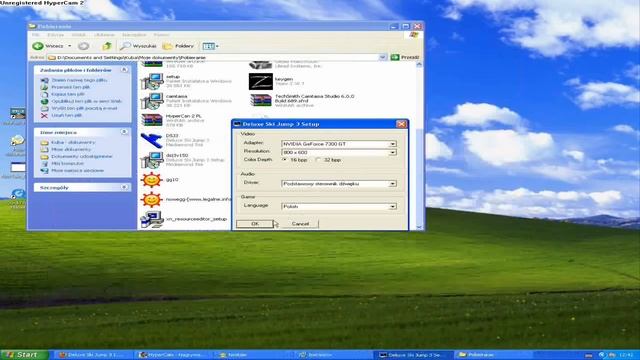Open the Wyszukaj search tool
The height and width of the screenshot is (360, 640).
pyautogui.click(x=138, y=46)
